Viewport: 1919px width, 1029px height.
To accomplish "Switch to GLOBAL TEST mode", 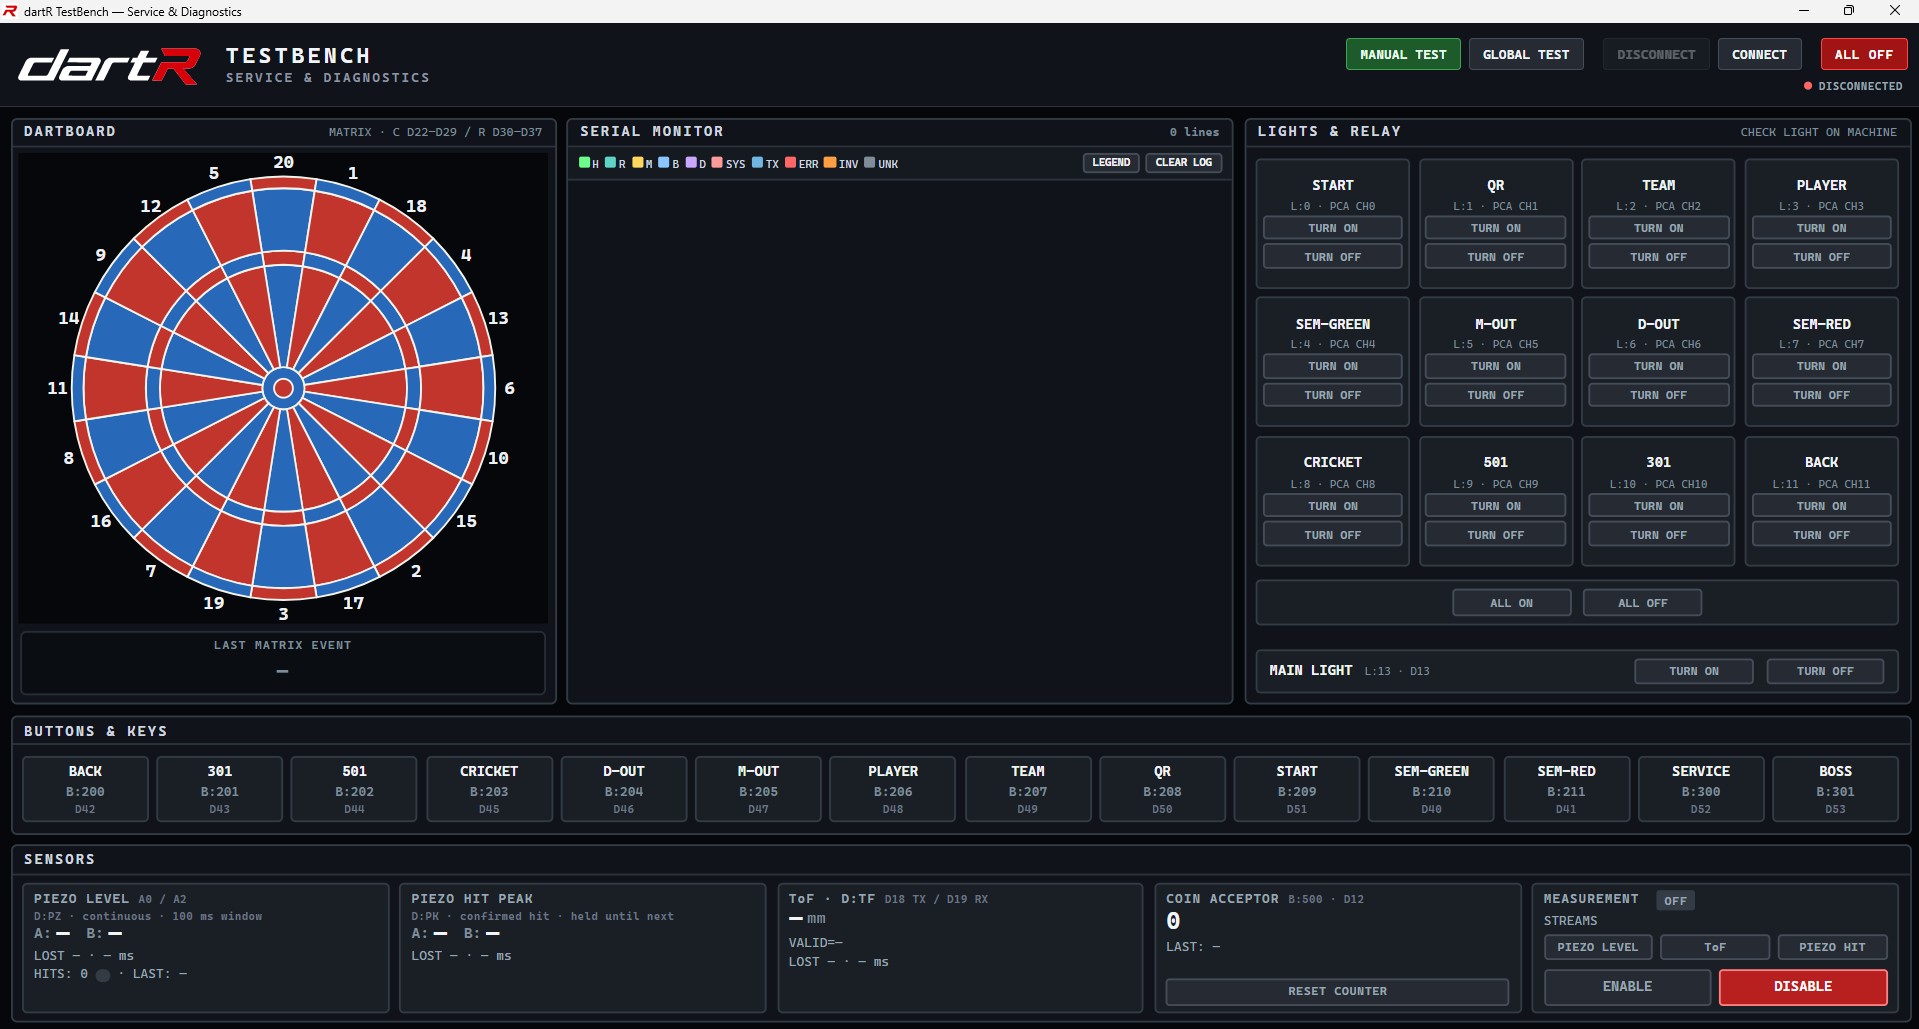I will (x=1526, y=54).
